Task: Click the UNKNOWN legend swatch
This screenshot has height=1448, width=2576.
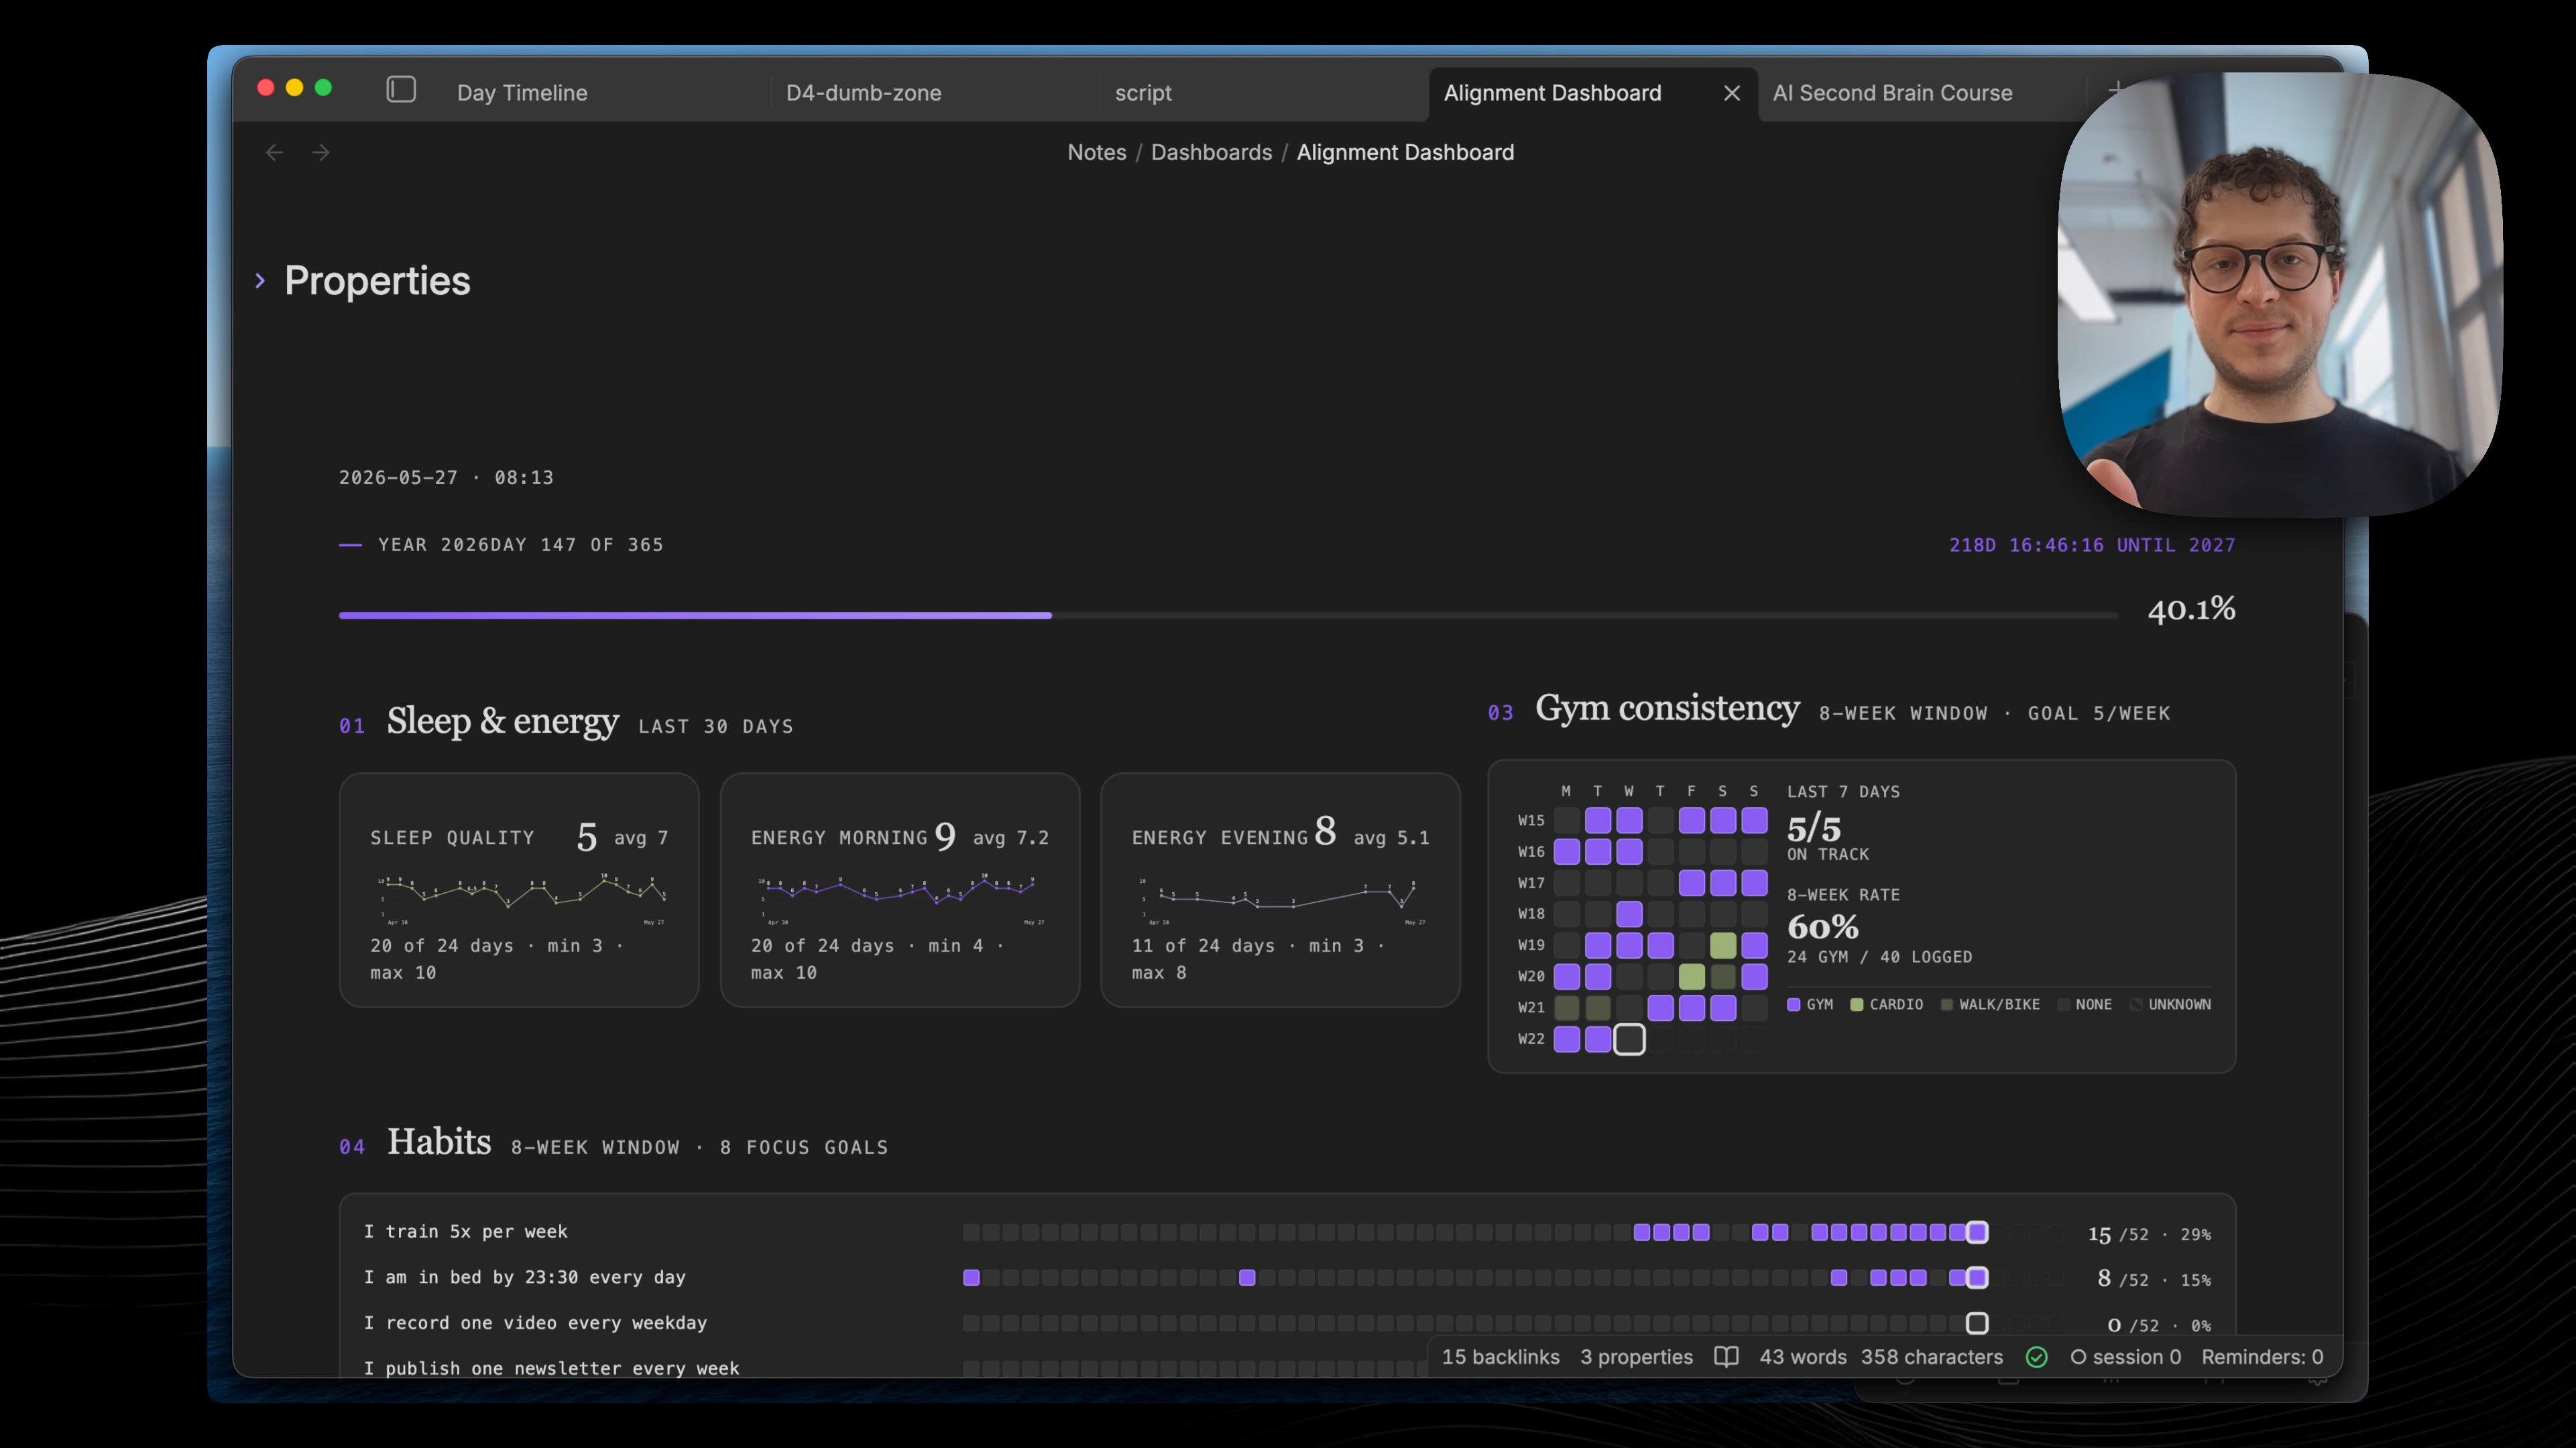Action: click(x=2136, y=1004)
